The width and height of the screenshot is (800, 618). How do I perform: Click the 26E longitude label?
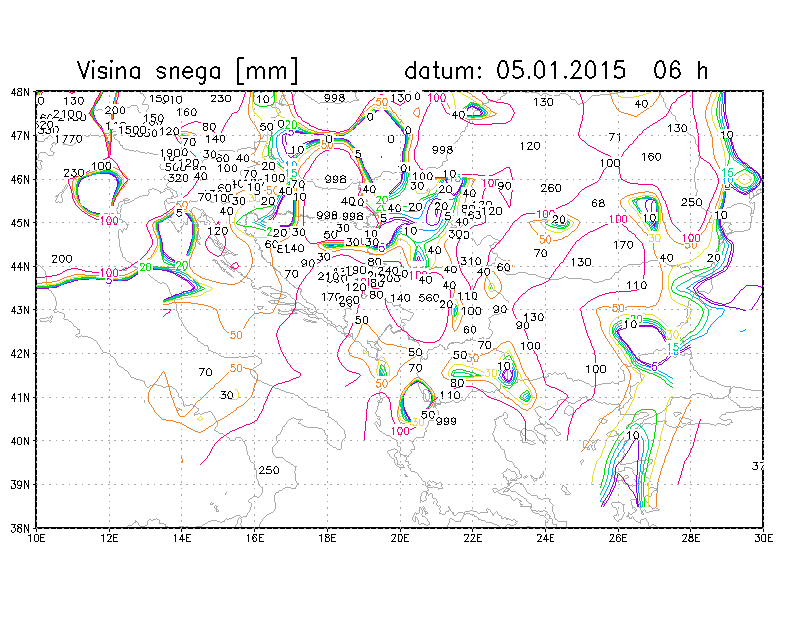click(618, 538)
